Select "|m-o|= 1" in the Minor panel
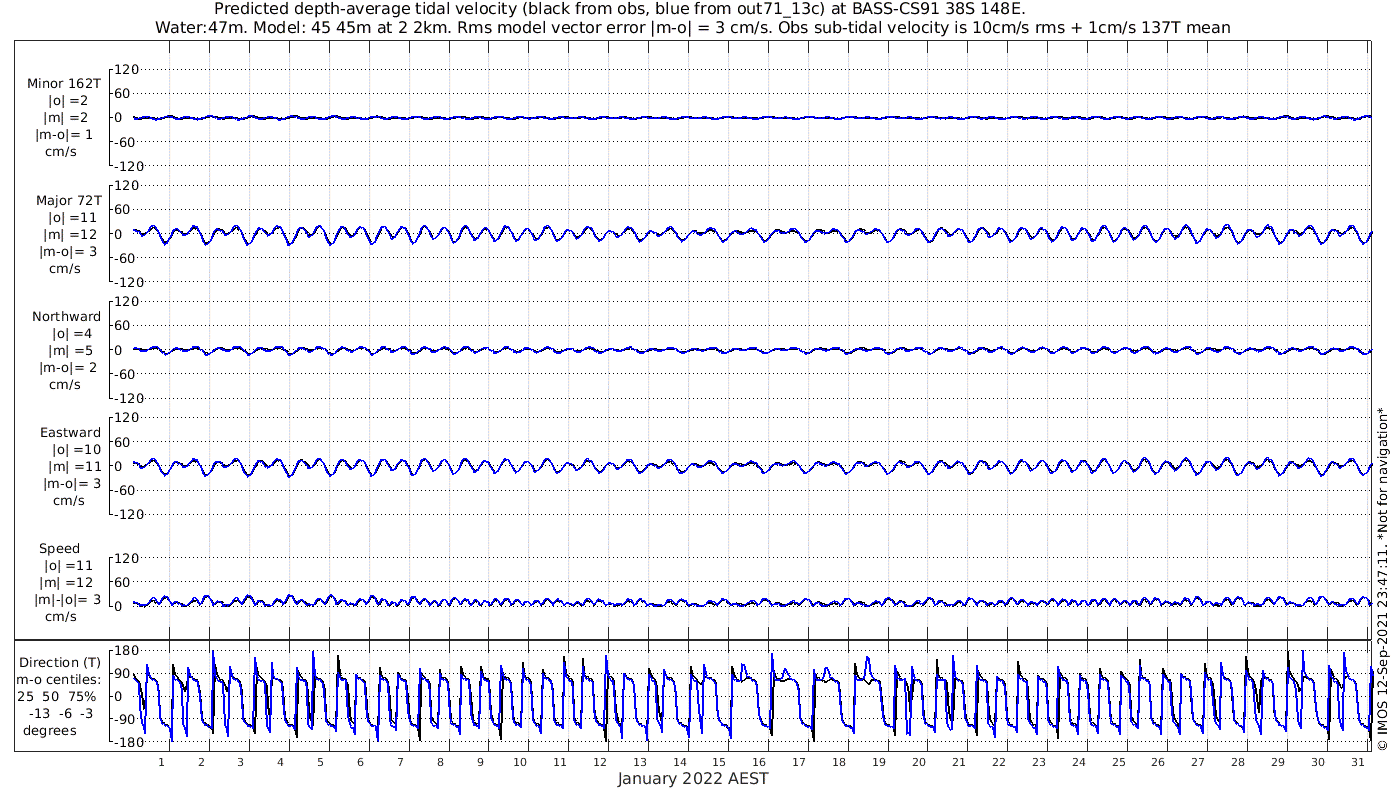Image resolution: width=1400 pixels, height=800 pixels. click(x=65, y=135)
